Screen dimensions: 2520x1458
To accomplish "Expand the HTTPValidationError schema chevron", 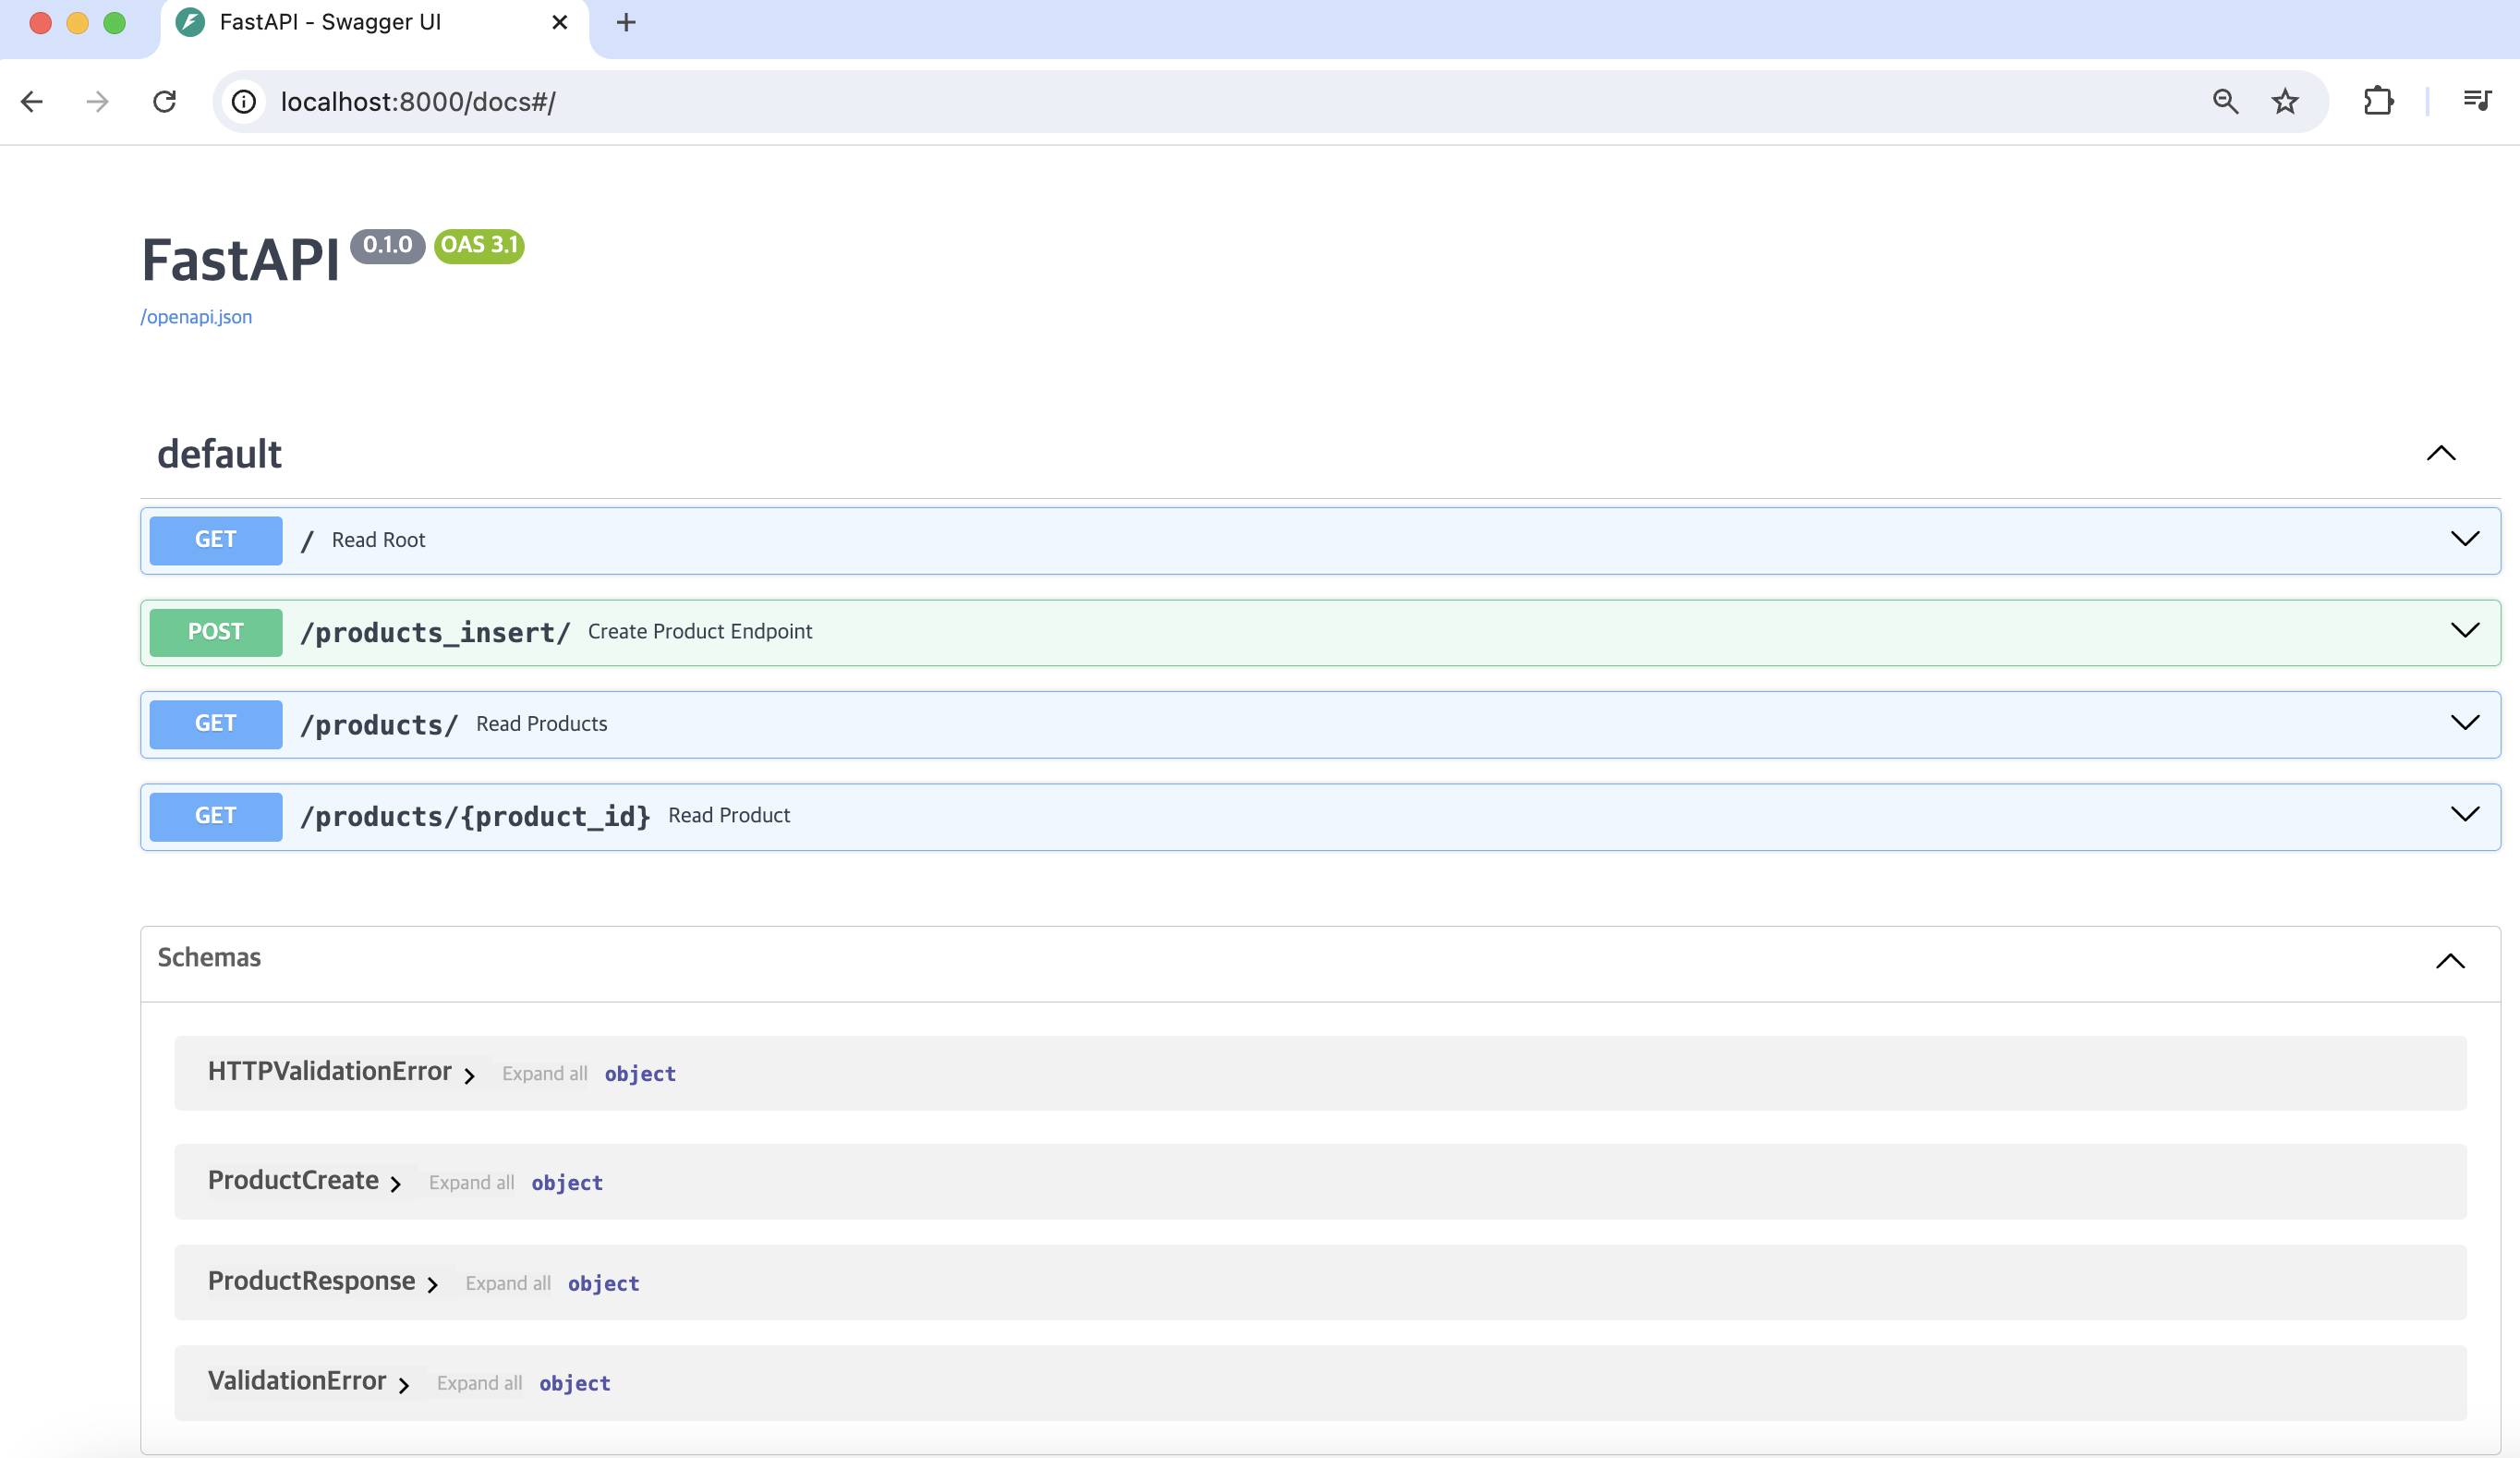I will coord(469,1075).
